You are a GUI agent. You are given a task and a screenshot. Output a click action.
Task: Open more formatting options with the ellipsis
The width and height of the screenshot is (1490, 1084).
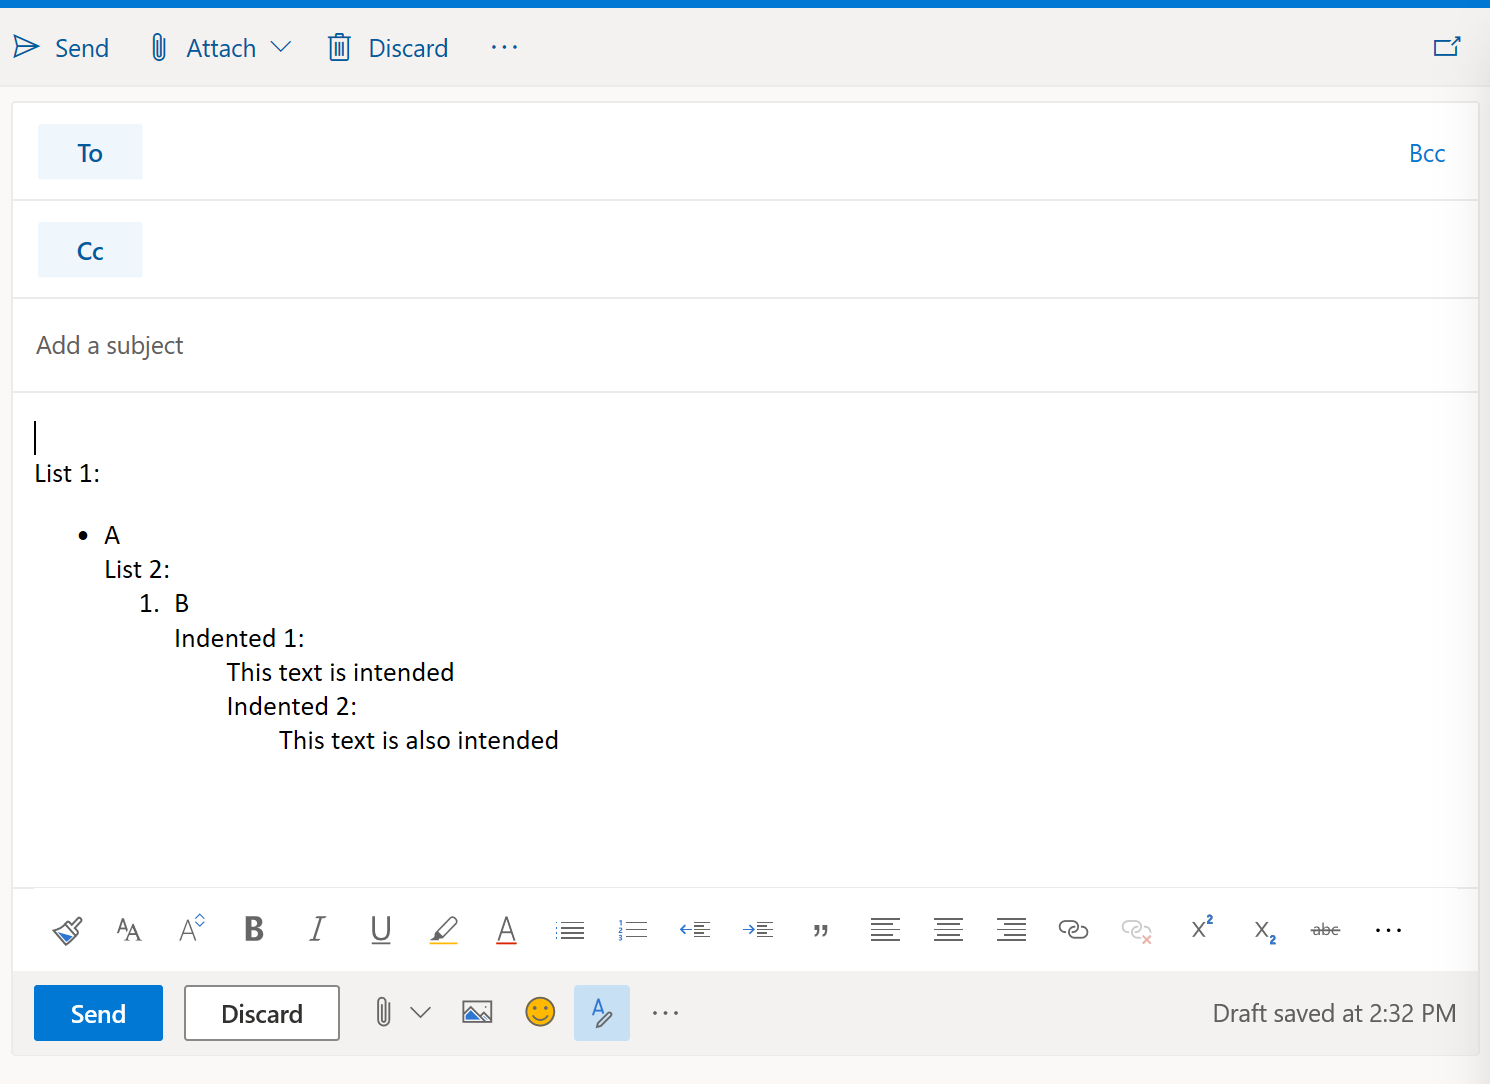[1388, 930]
